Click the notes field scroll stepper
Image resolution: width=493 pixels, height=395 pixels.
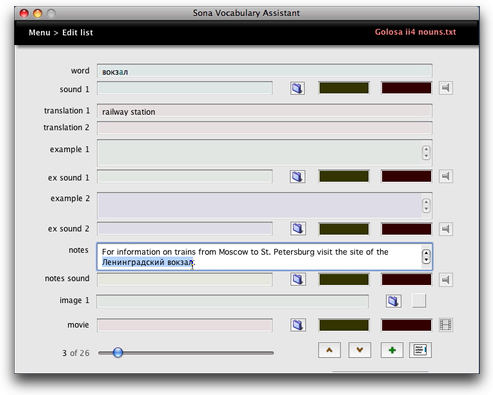coord(426,257)
